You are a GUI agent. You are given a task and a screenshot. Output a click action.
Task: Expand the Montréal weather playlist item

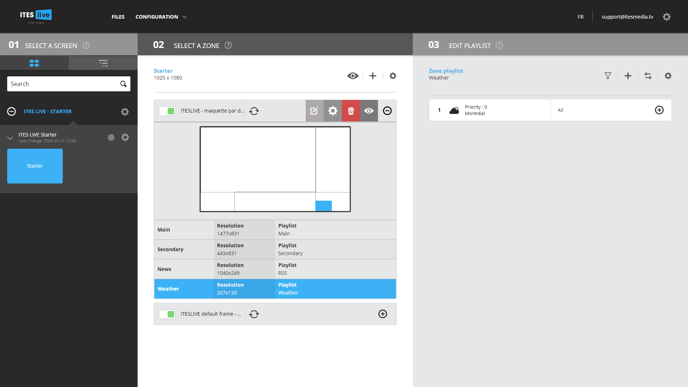pyautogui.click(x=659, y=110)
